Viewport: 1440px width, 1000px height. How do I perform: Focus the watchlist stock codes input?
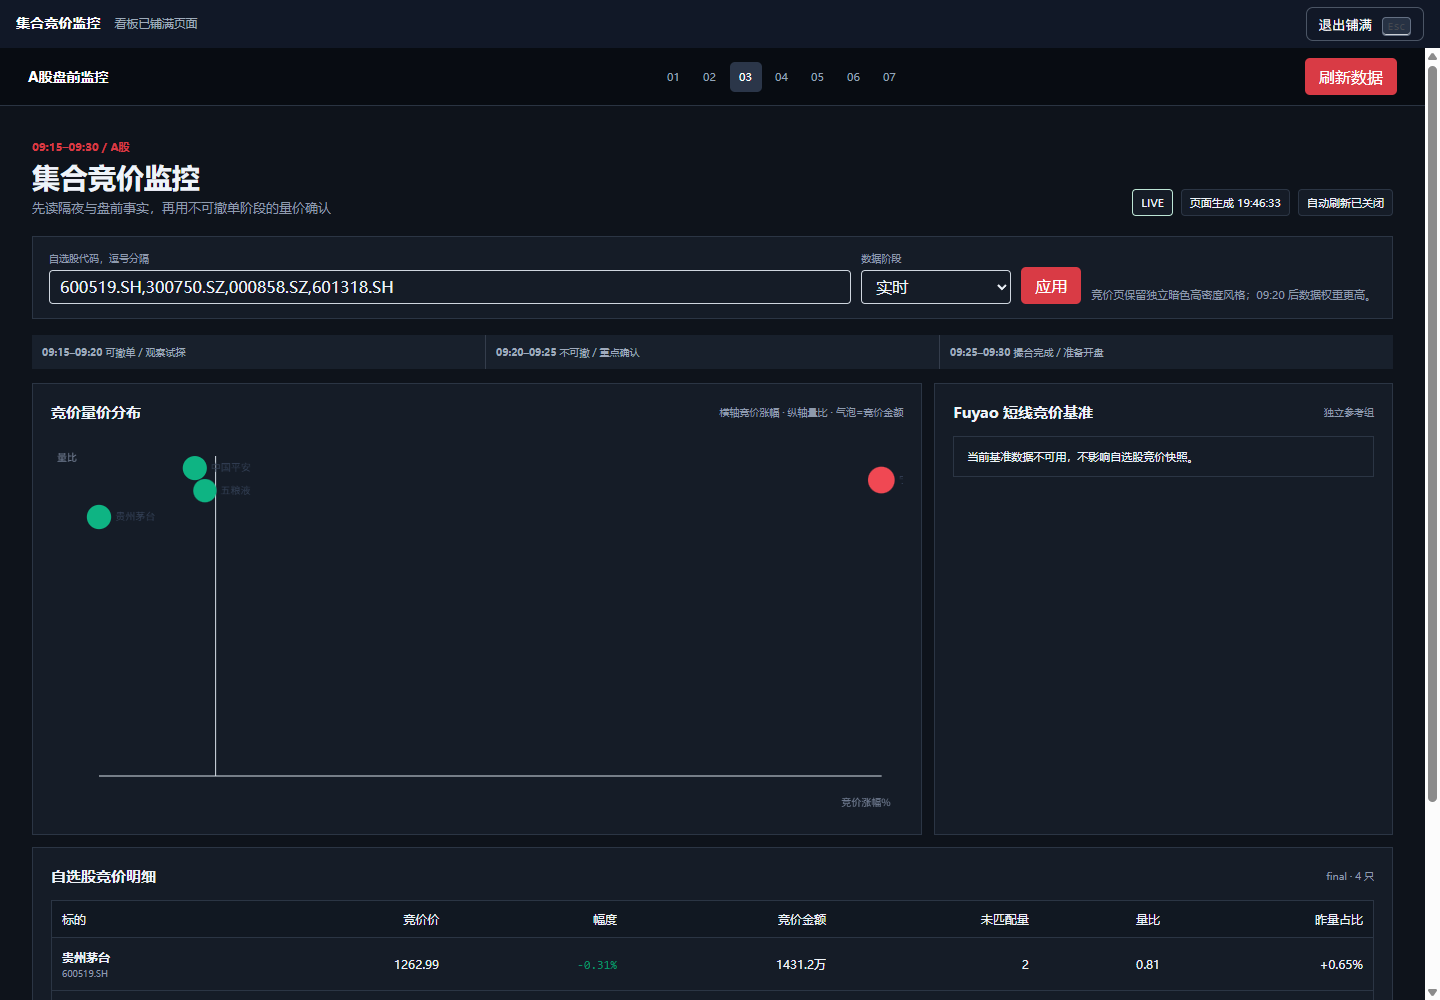450,287
